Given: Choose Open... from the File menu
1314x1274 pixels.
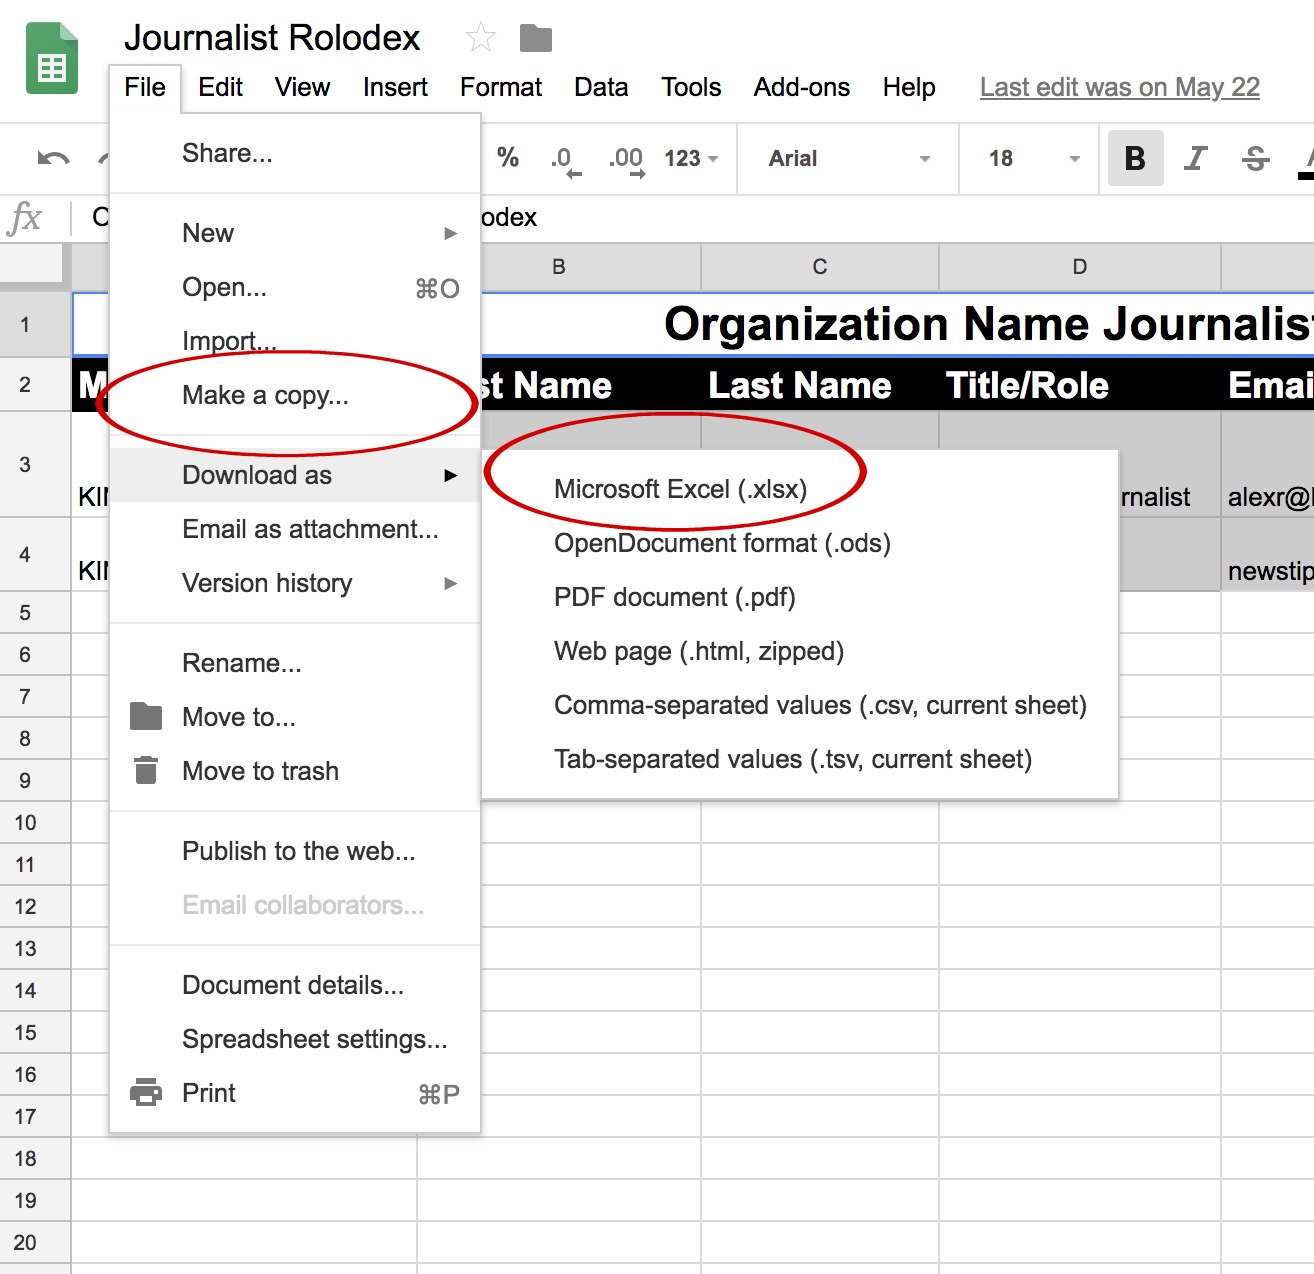Looking at the screenshot, I should pyautogui.click(x=295, y=287).
